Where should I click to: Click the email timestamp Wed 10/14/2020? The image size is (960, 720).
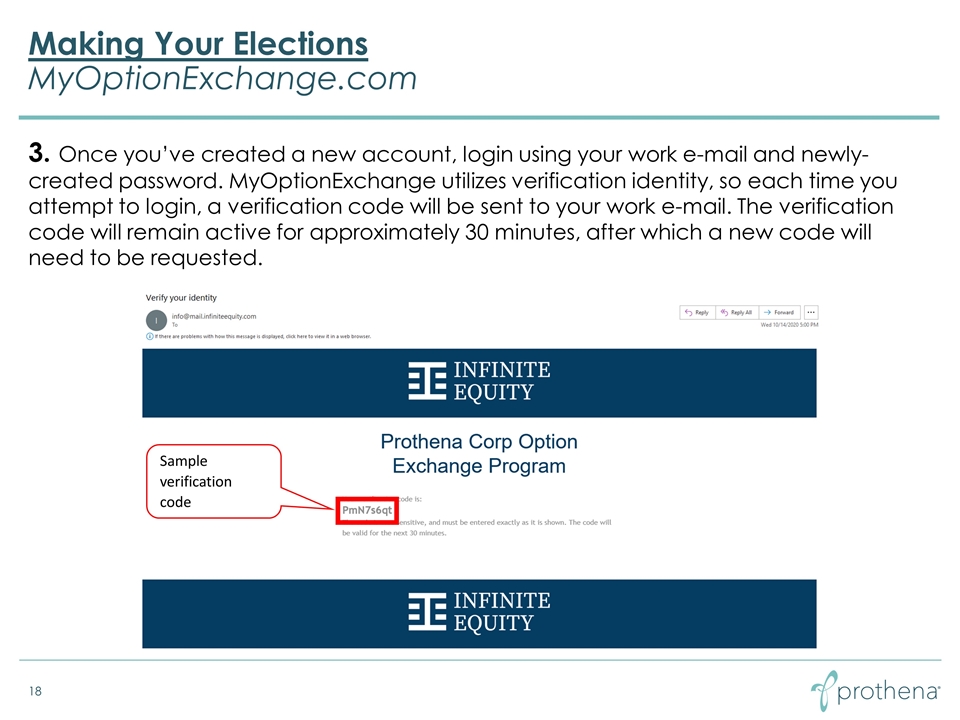(x=789, y=325)
